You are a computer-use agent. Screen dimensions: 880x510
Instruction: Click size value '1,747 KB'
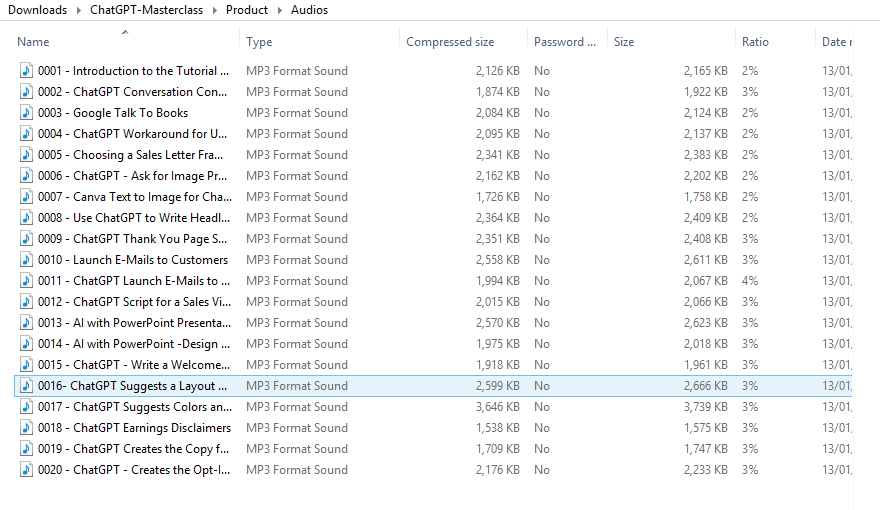(x=705, y=449)
